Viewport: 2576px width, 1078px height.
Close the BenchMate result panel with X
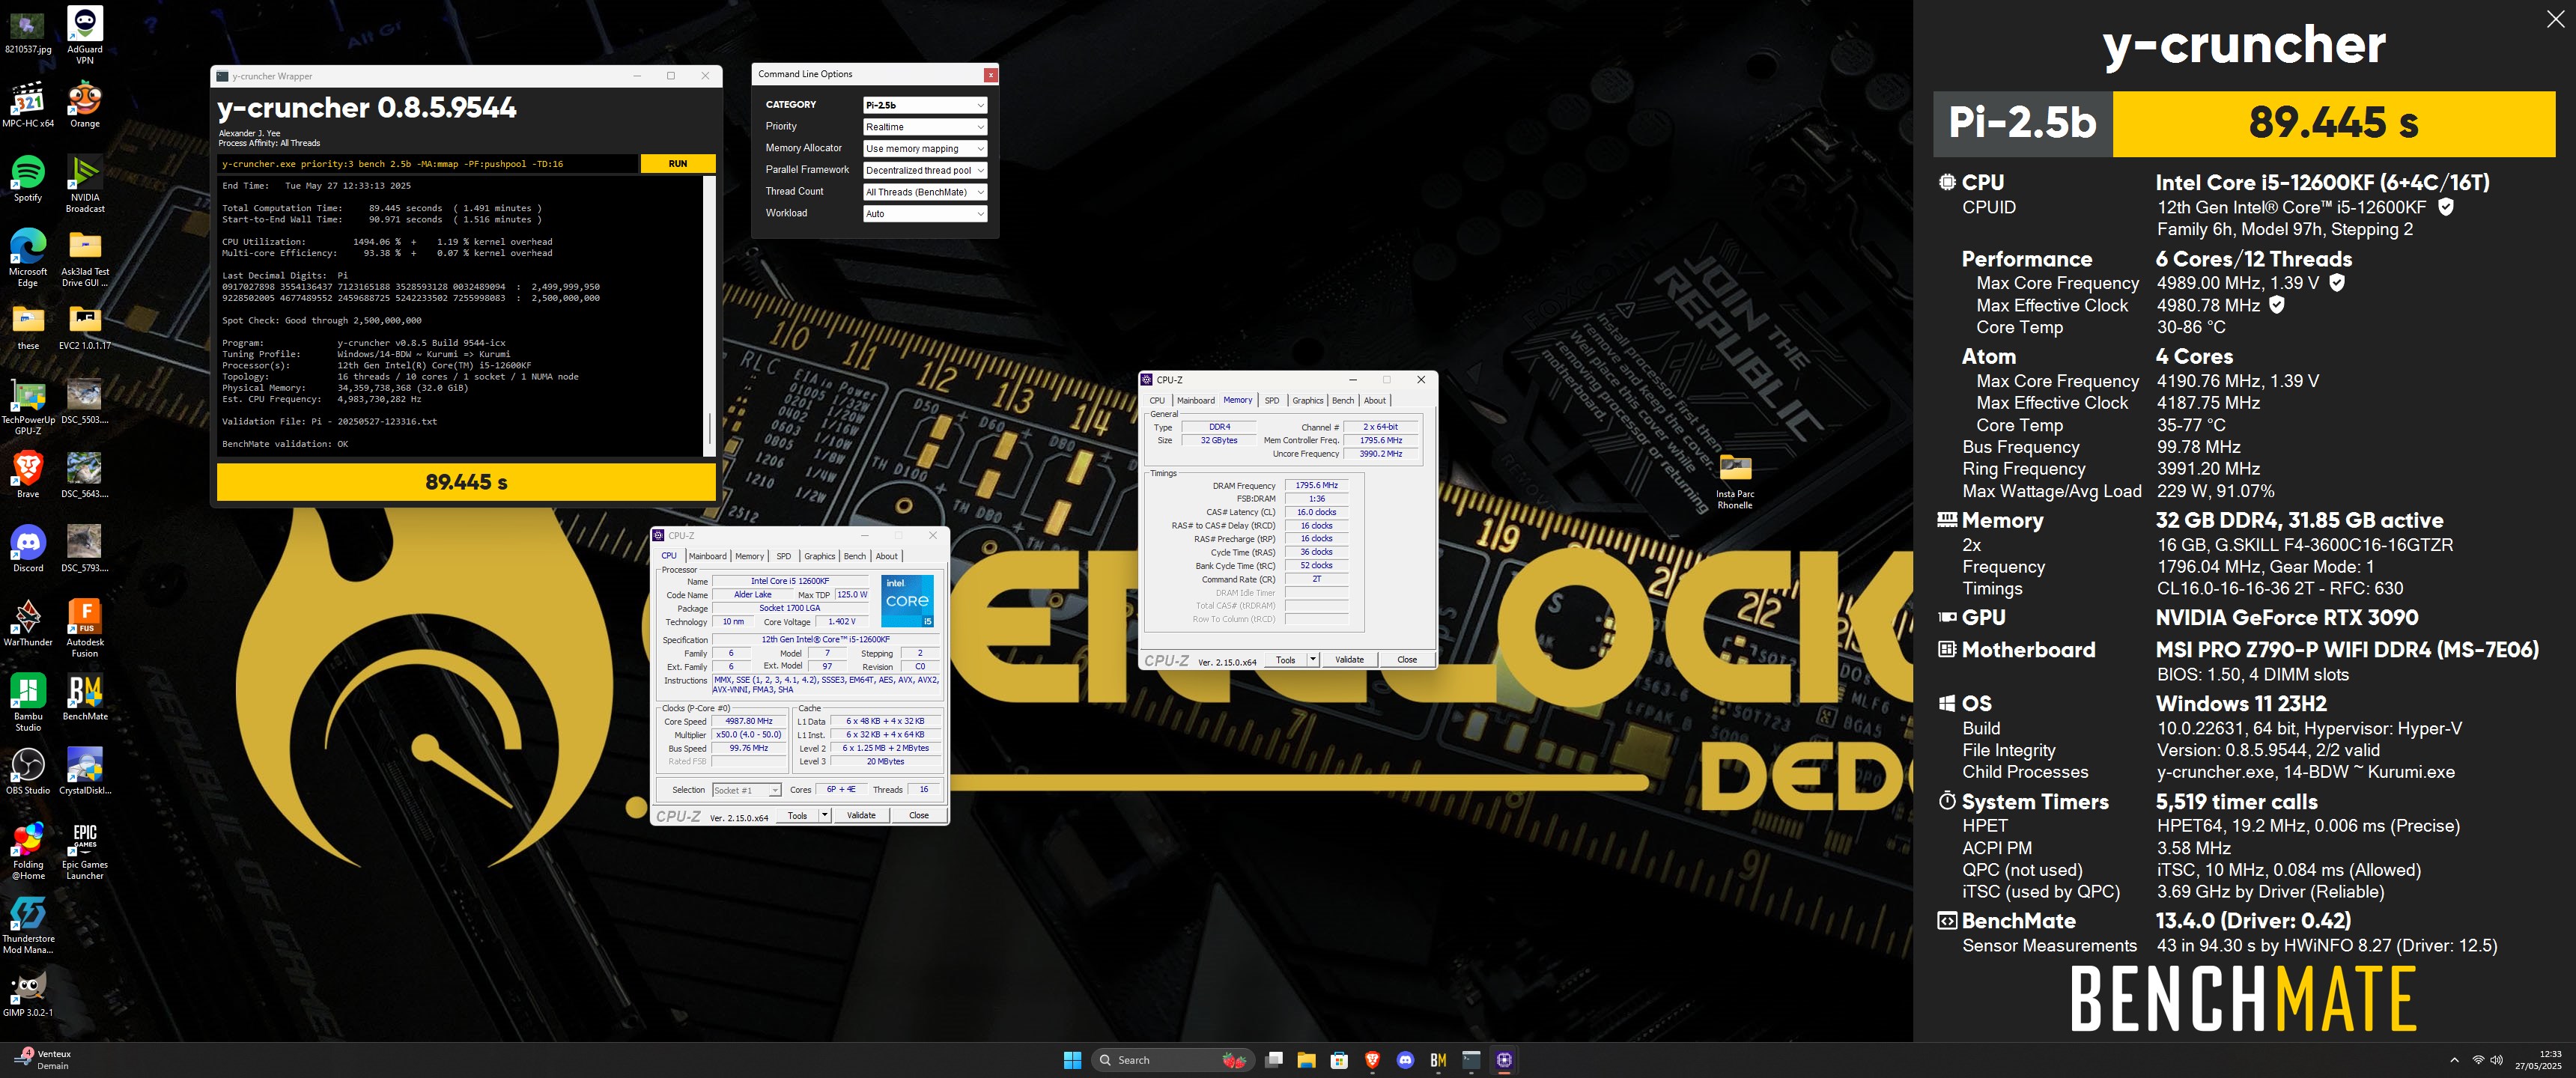click(2554, 19)
